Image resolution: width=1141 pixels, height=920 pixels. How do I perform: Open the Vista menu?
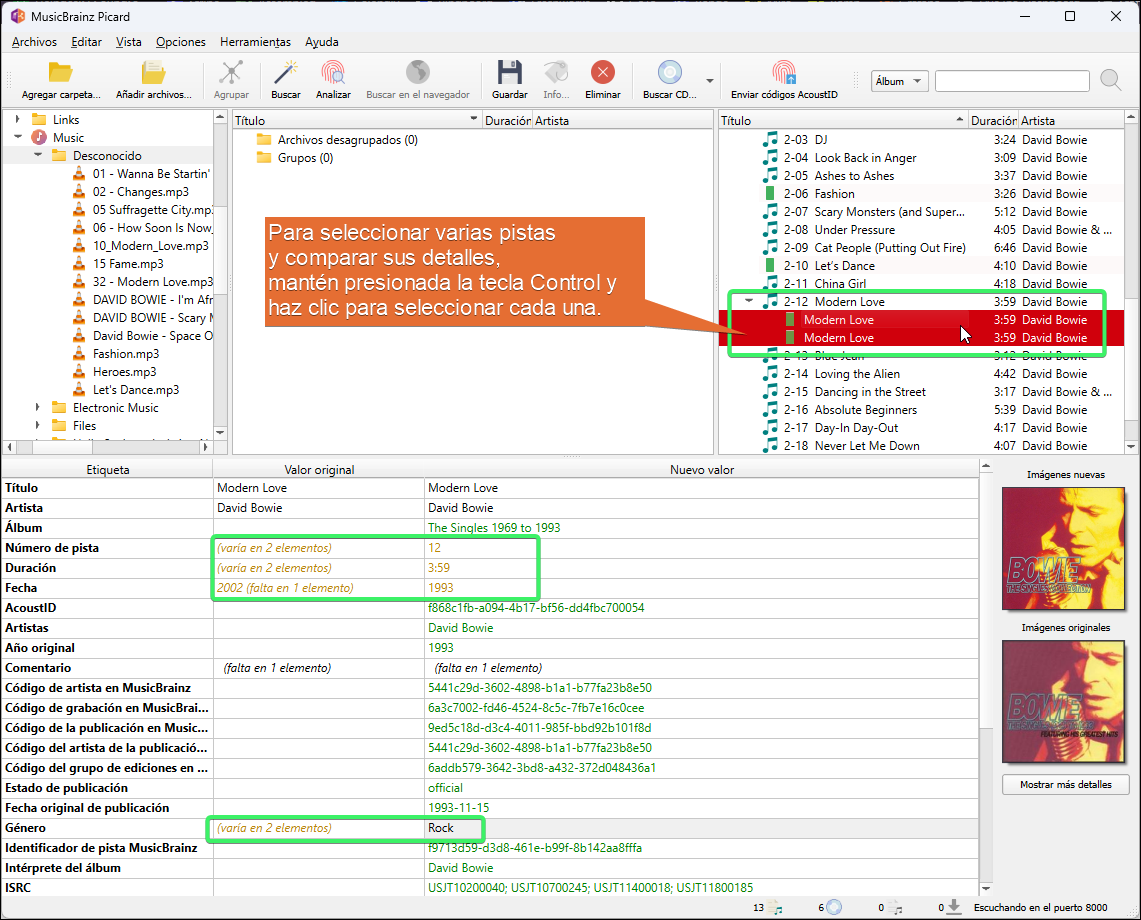tap(129, 42)
